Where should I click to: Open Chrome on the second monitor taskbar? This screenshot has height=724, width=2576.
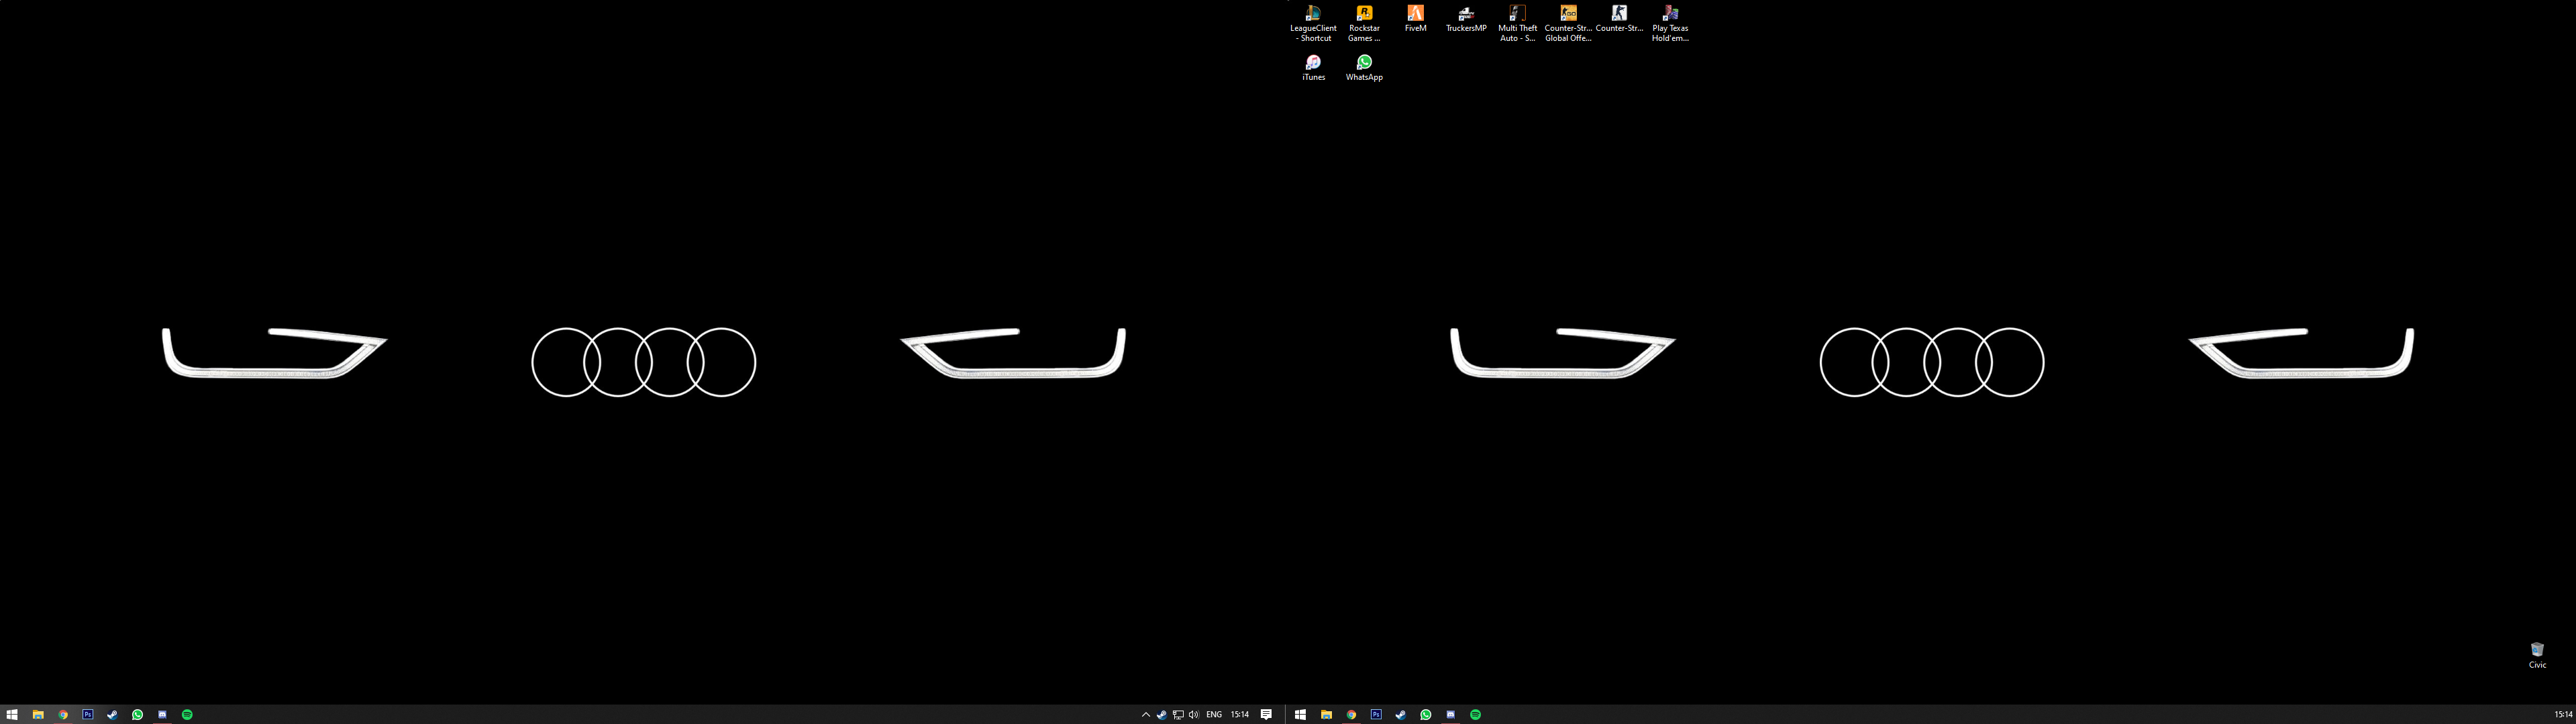pyautogui.click(x=1351, y=714)
